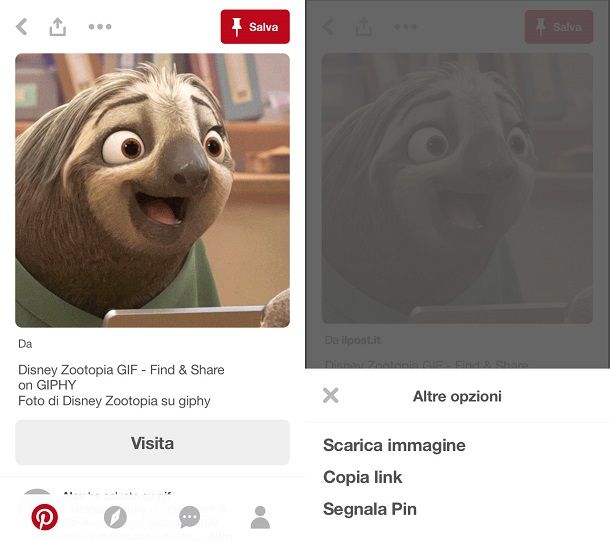
Task: Tap the dimmed back arrow in right screen
Action: point(328,27)
